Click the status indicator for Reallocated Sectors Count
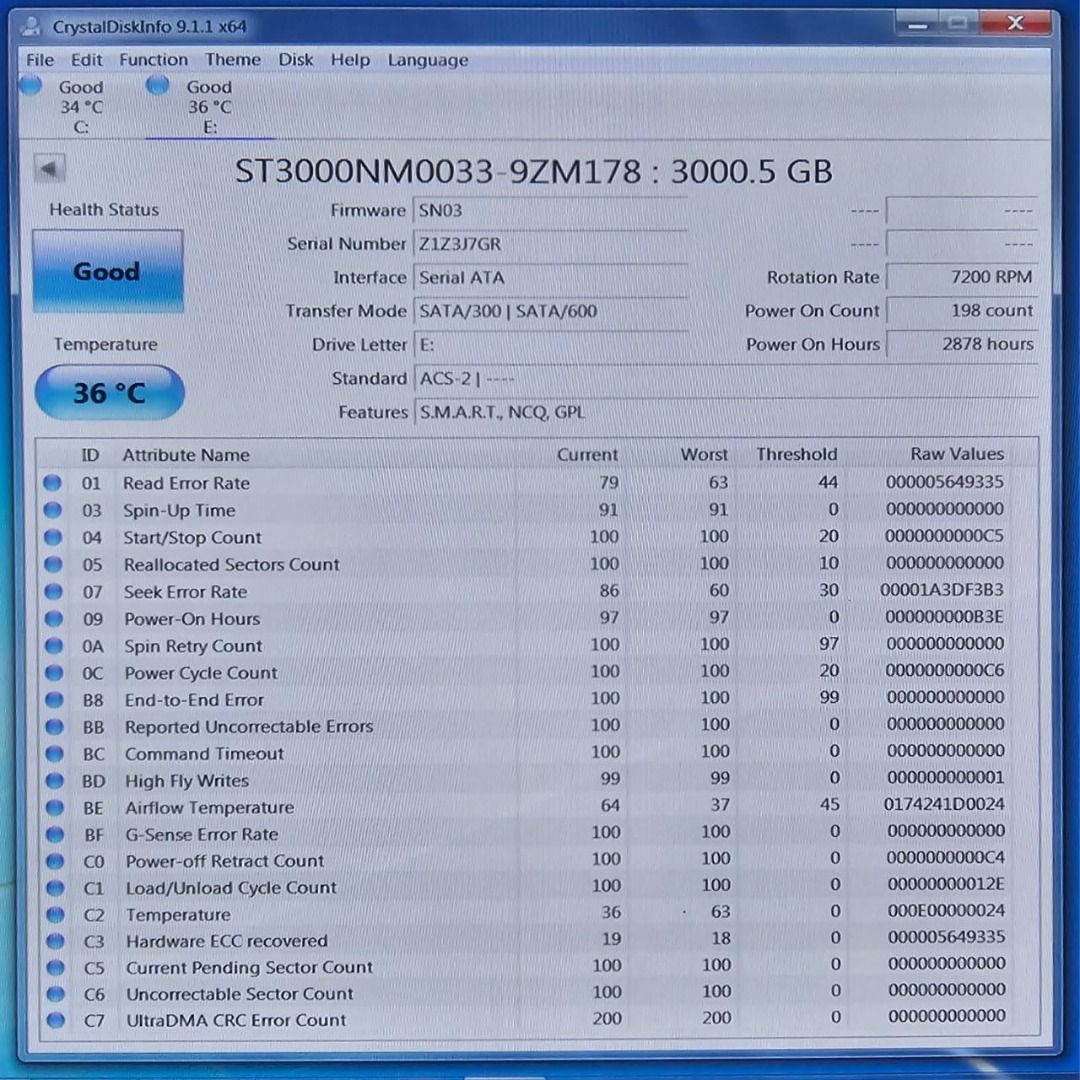This screenshot has width=1080, height=1080. coord(52,564)
